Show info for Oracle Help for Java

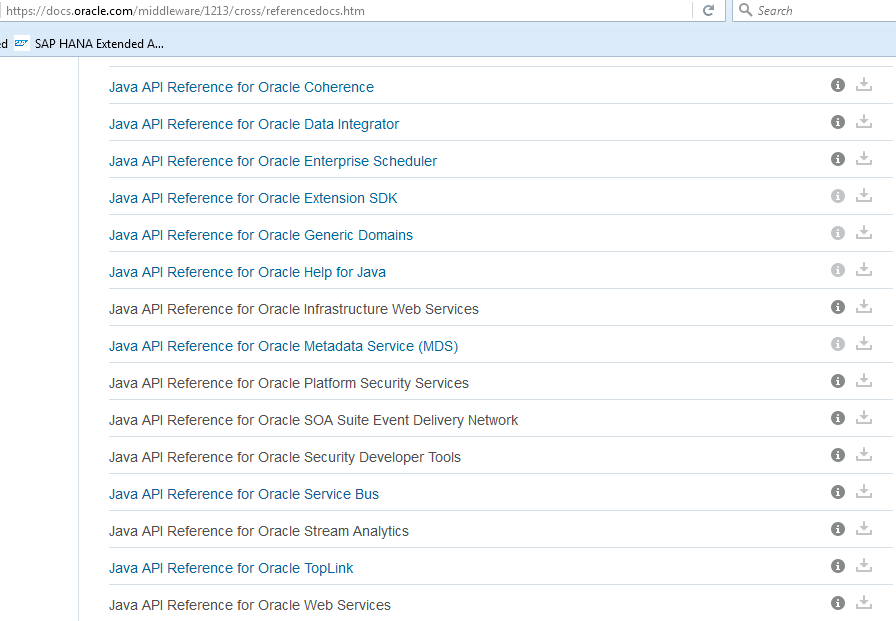click(838, 270)
